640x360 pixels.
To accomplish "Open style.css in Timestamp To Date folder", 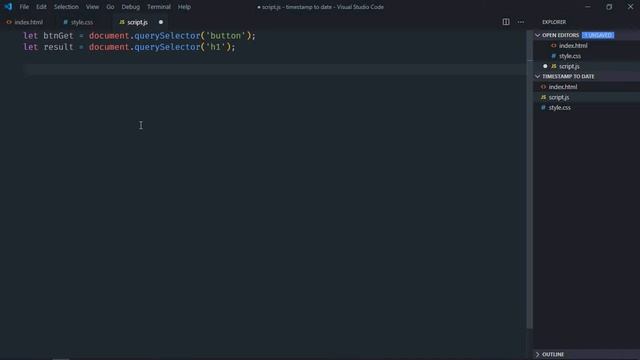I will (x=560, y=108).
